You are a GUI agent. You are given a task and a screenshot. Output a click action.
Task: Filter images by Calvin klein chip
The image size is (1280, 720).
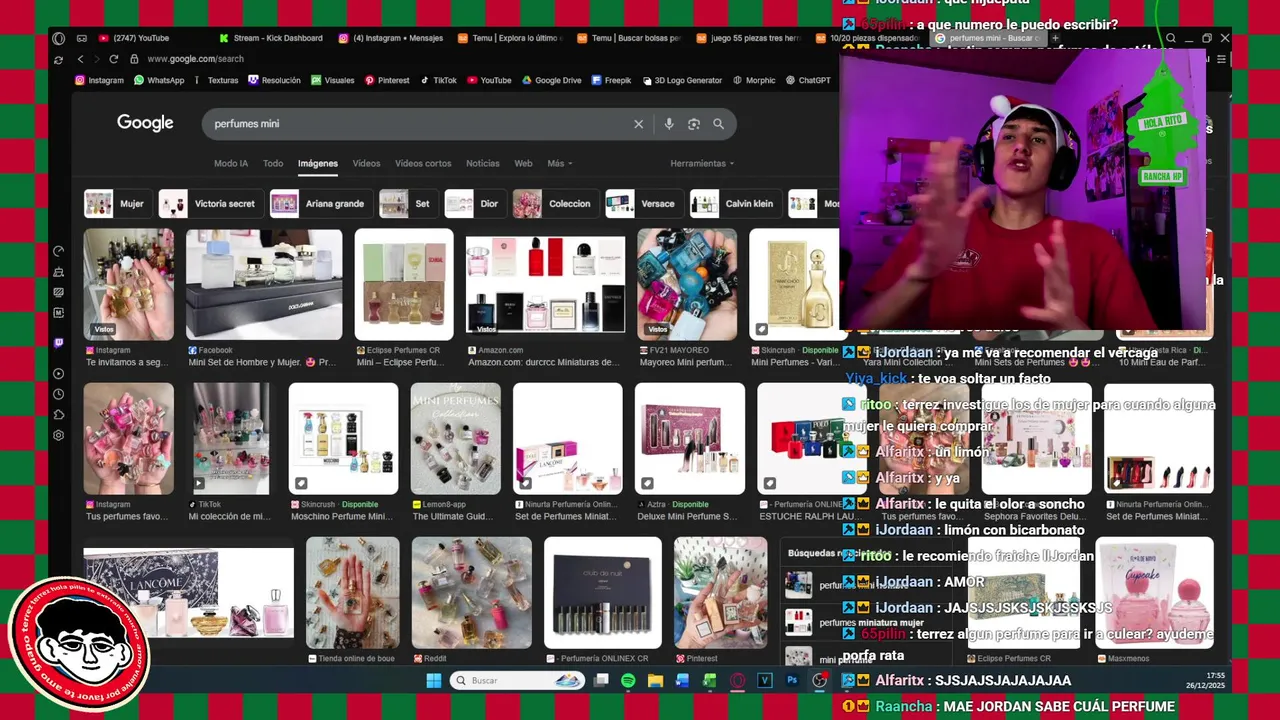pyautogui.click(x=735, y=203)
